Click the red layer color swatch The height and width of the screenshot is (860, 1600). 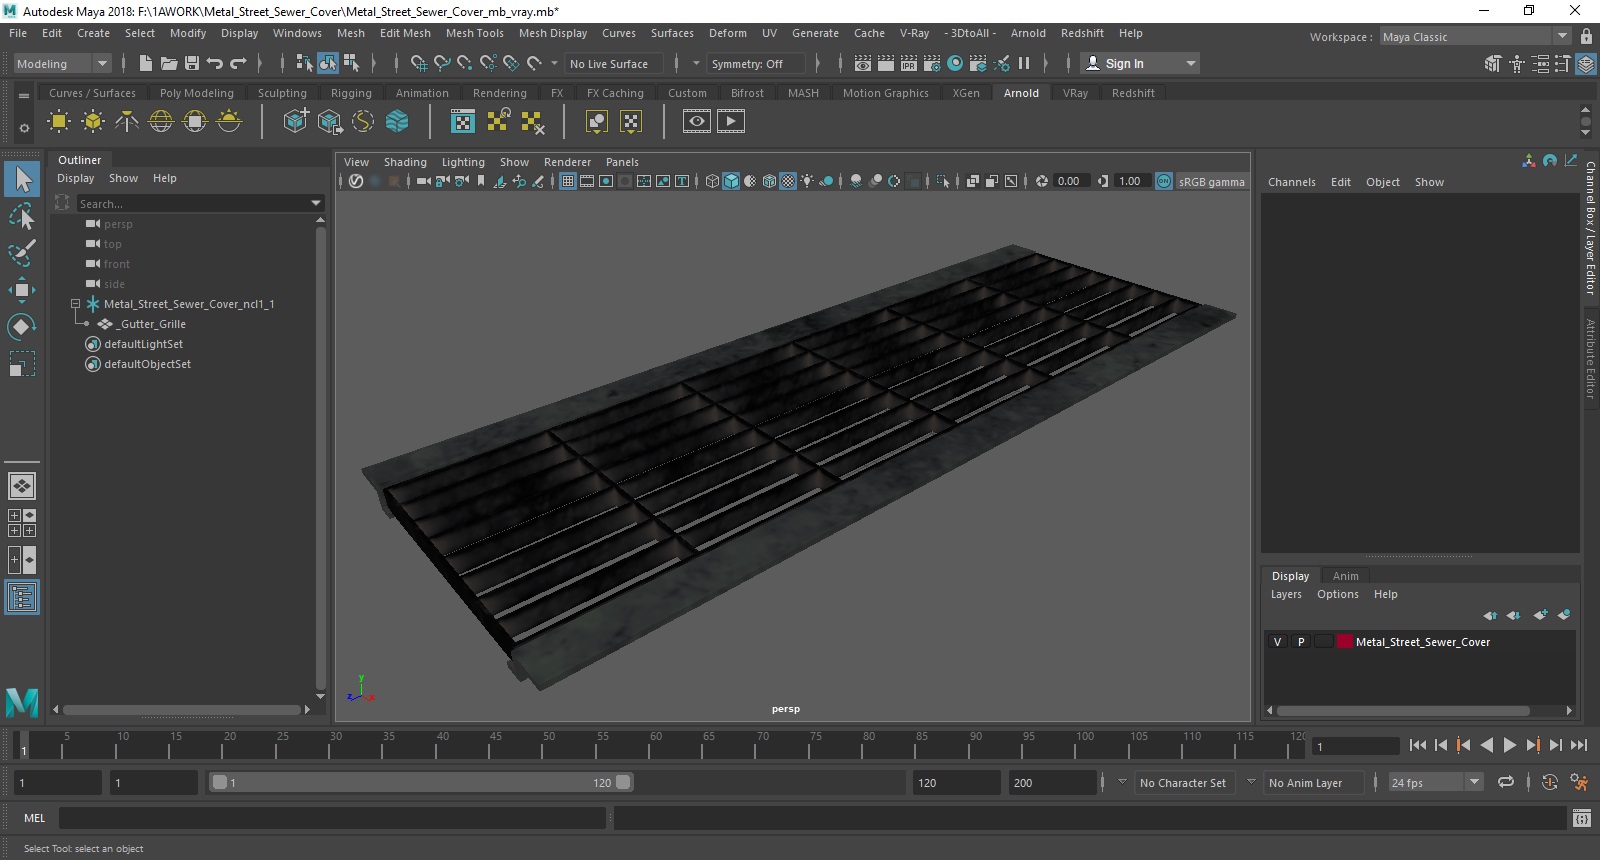point(1345,642)
